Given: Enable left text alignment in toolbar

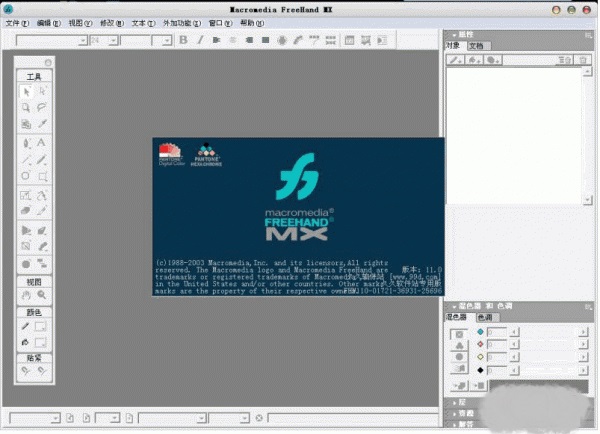Looking at the screenshot, I should [x=217, y=40].
